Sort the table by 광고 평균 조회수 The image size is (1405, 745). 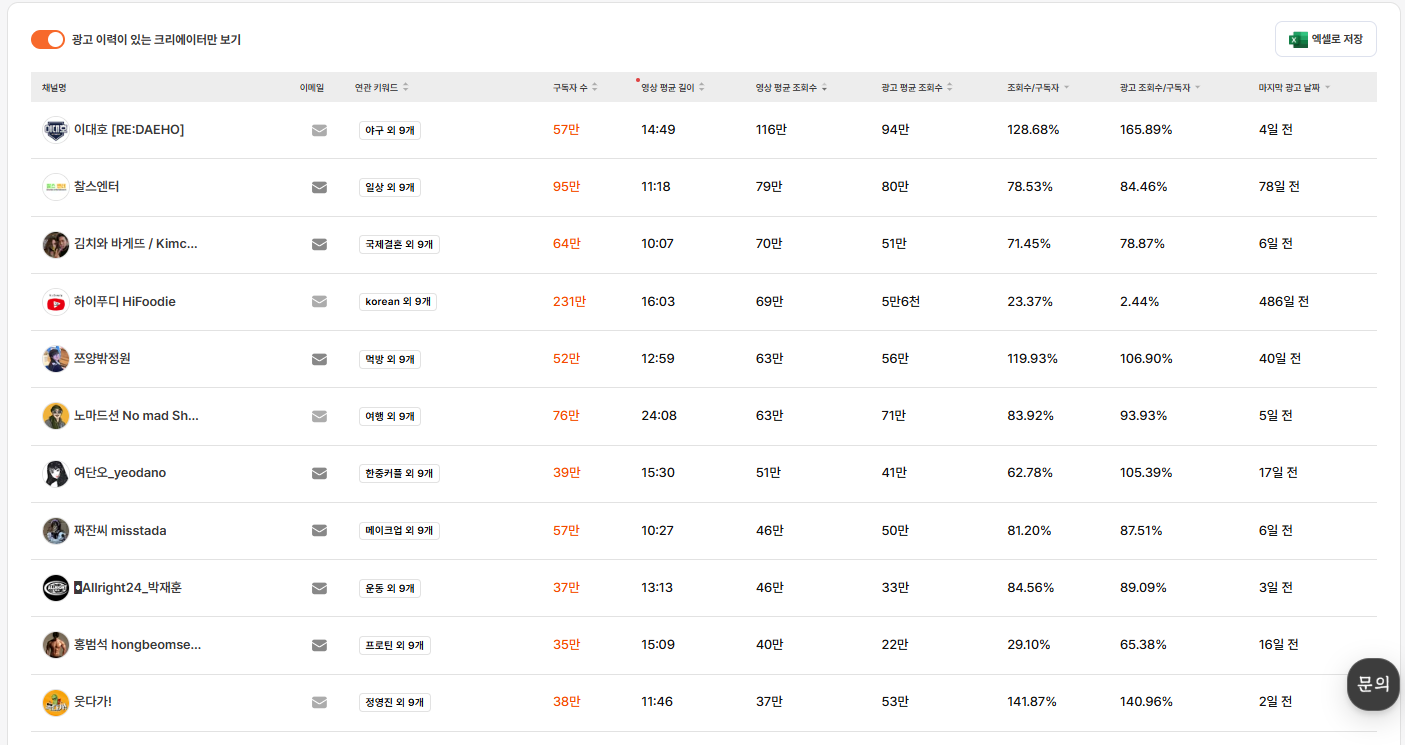(916, 88)
